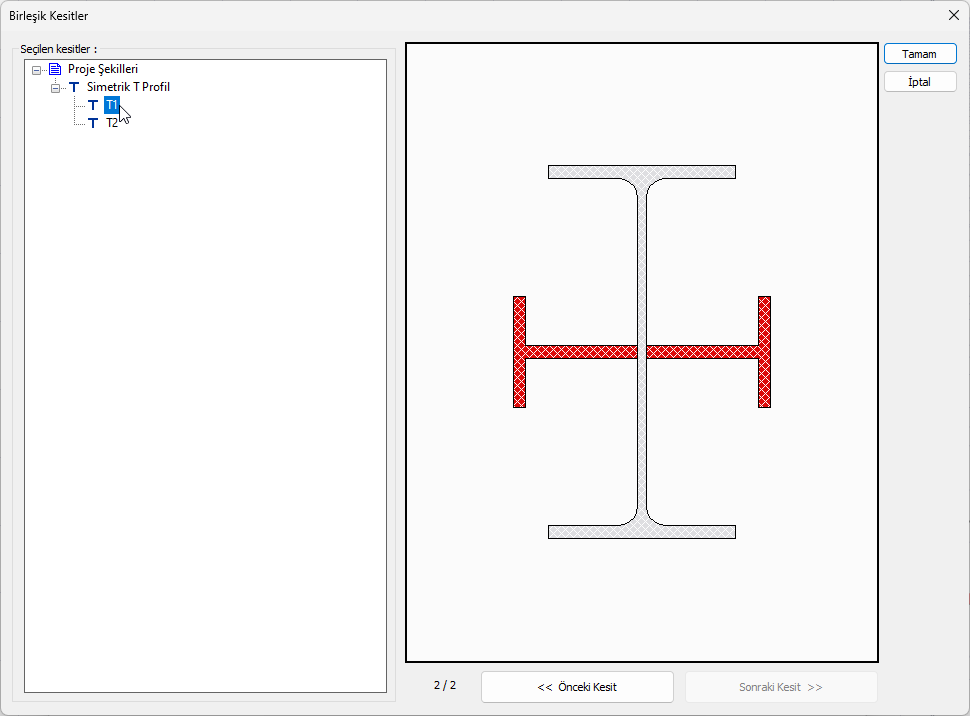This screenshot has height=716, width=970.
Task: Click the Proje Şekilleri document icon
Action: click(55, 69)
